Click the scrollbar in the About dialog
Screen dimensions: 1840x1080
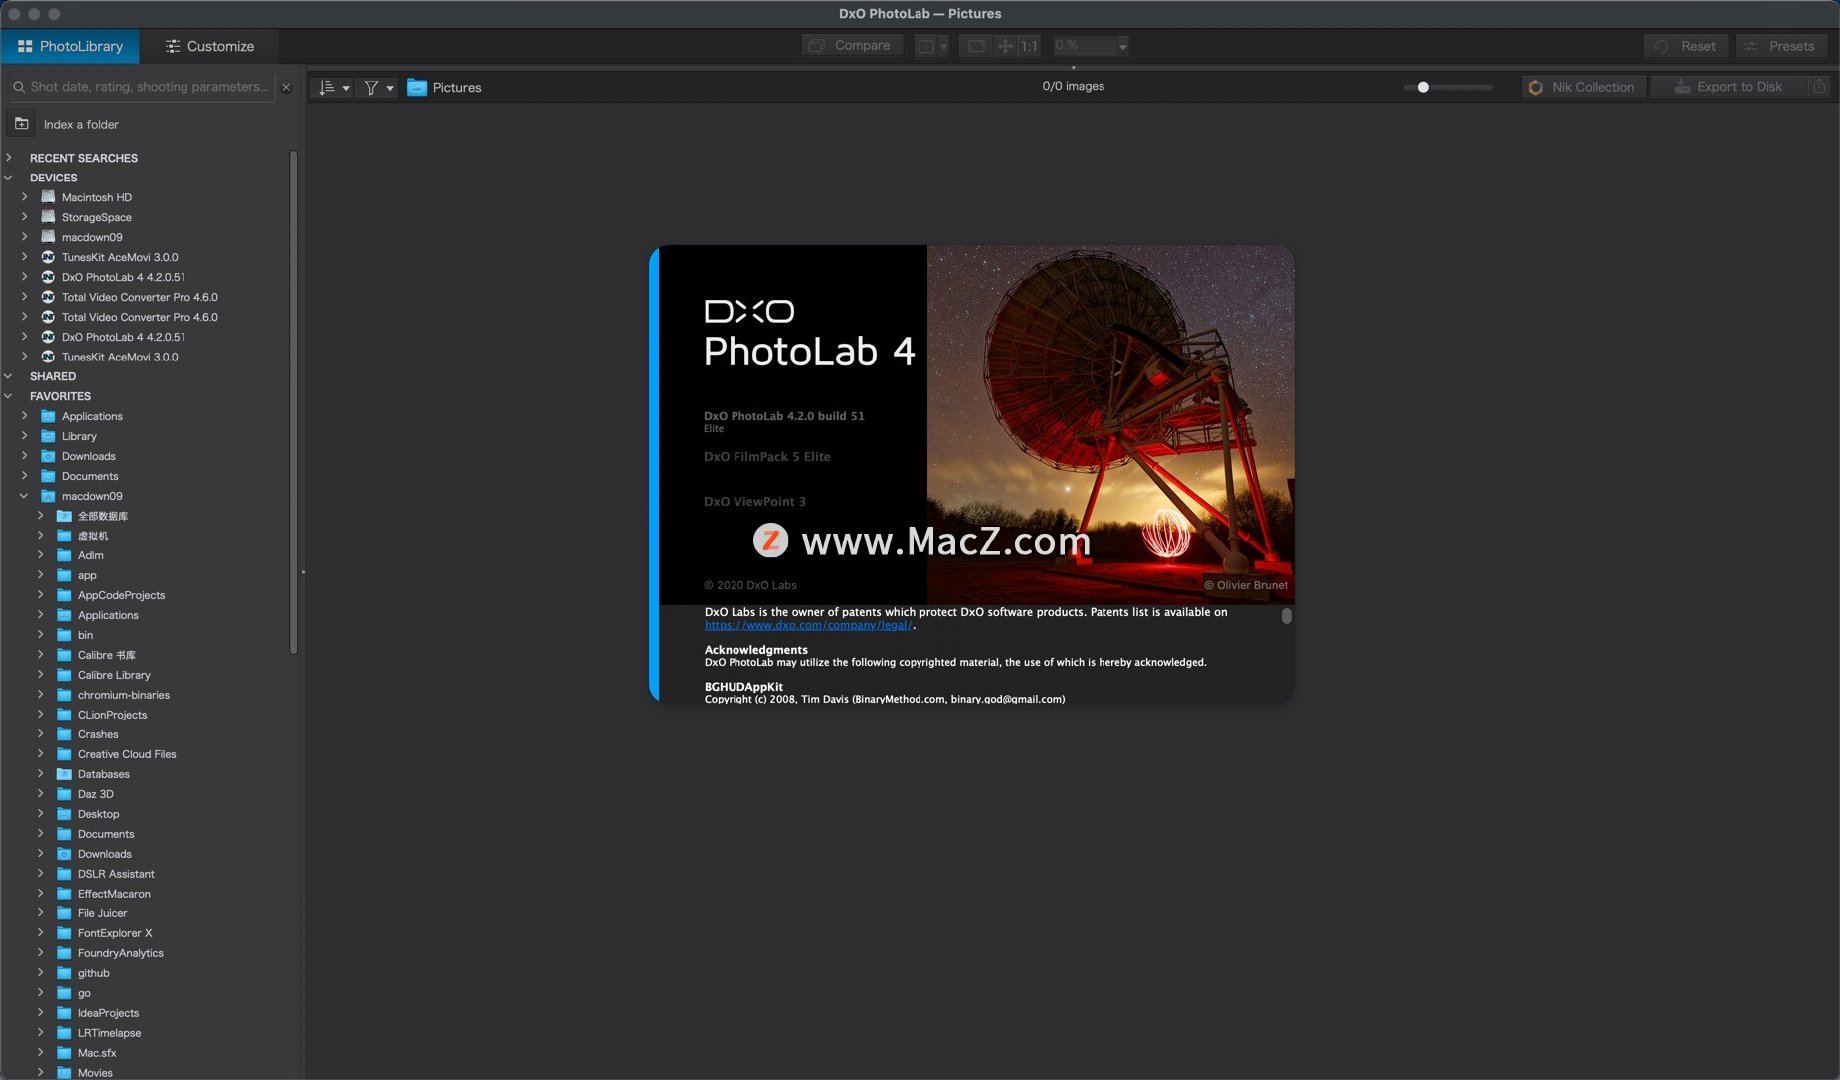pyautogui.click(x=1287, y=616)
